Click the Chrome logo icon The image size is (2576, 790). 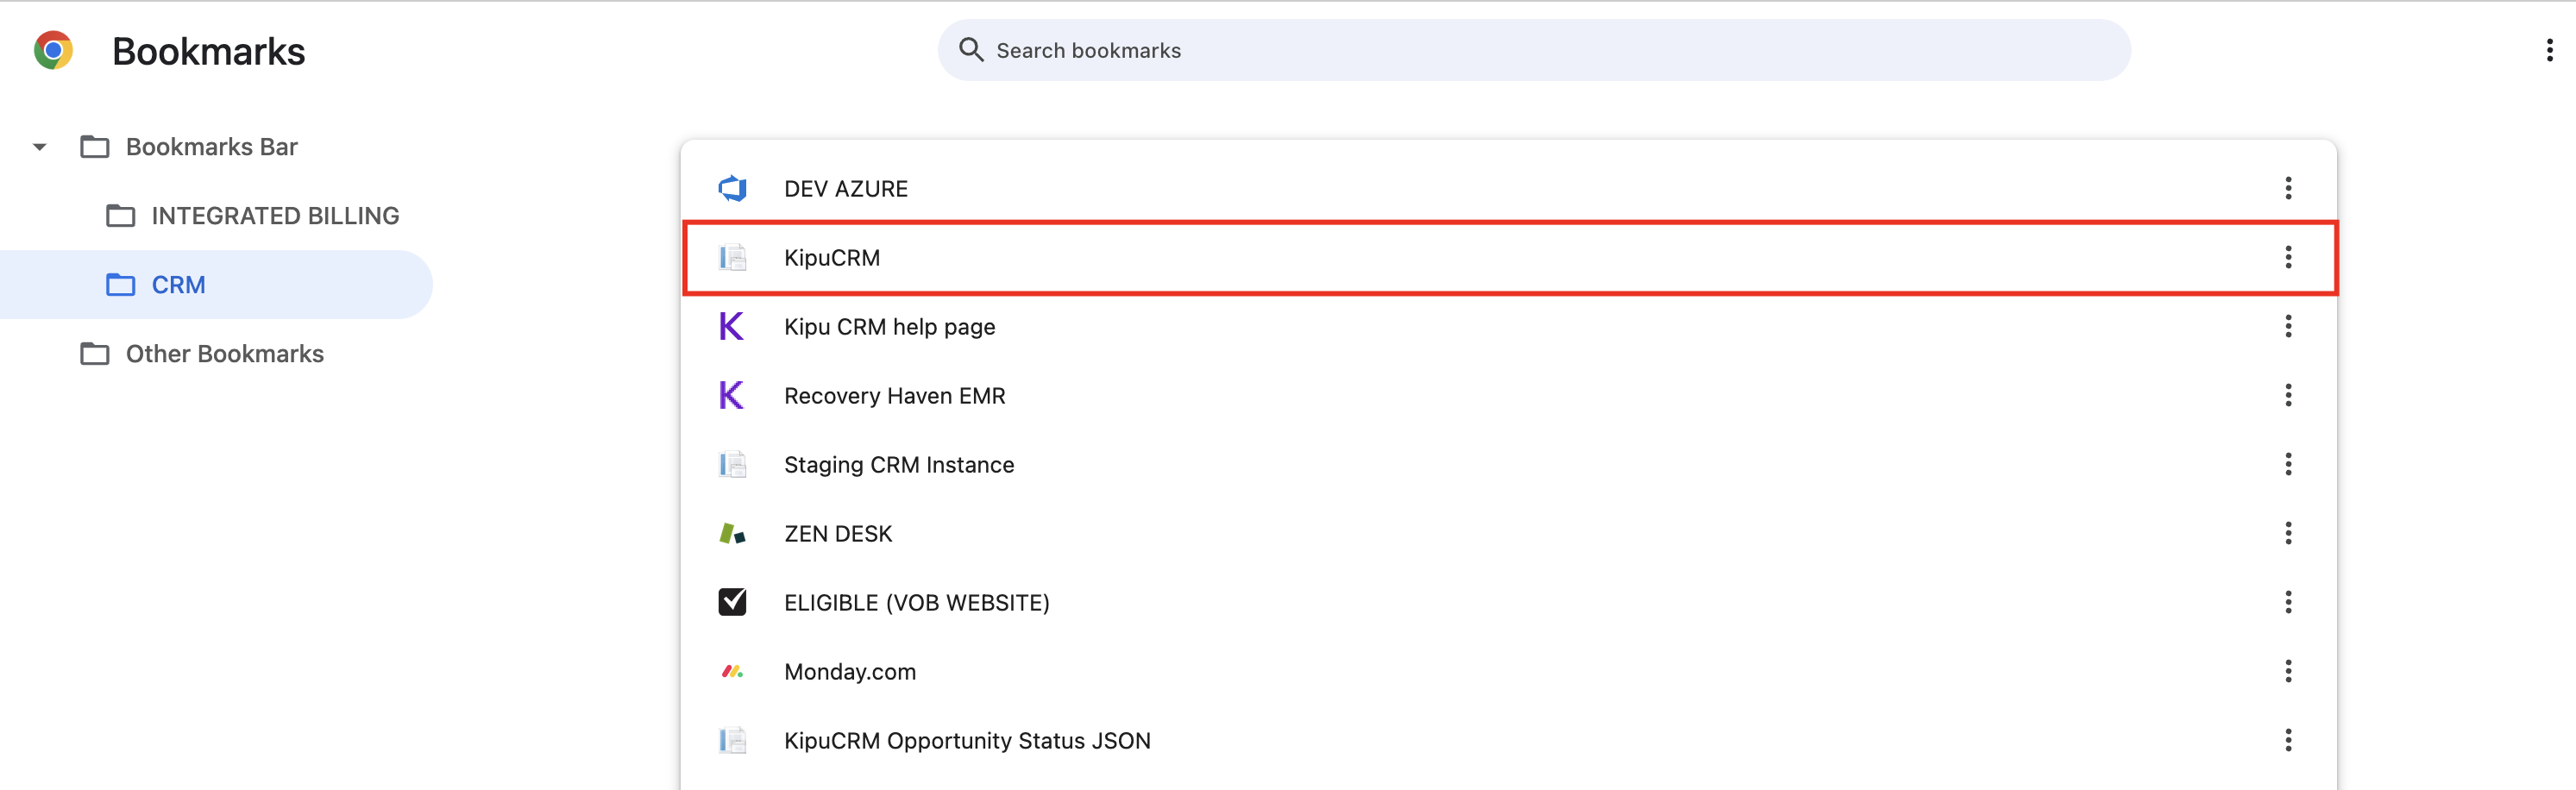tap(53, 50)
